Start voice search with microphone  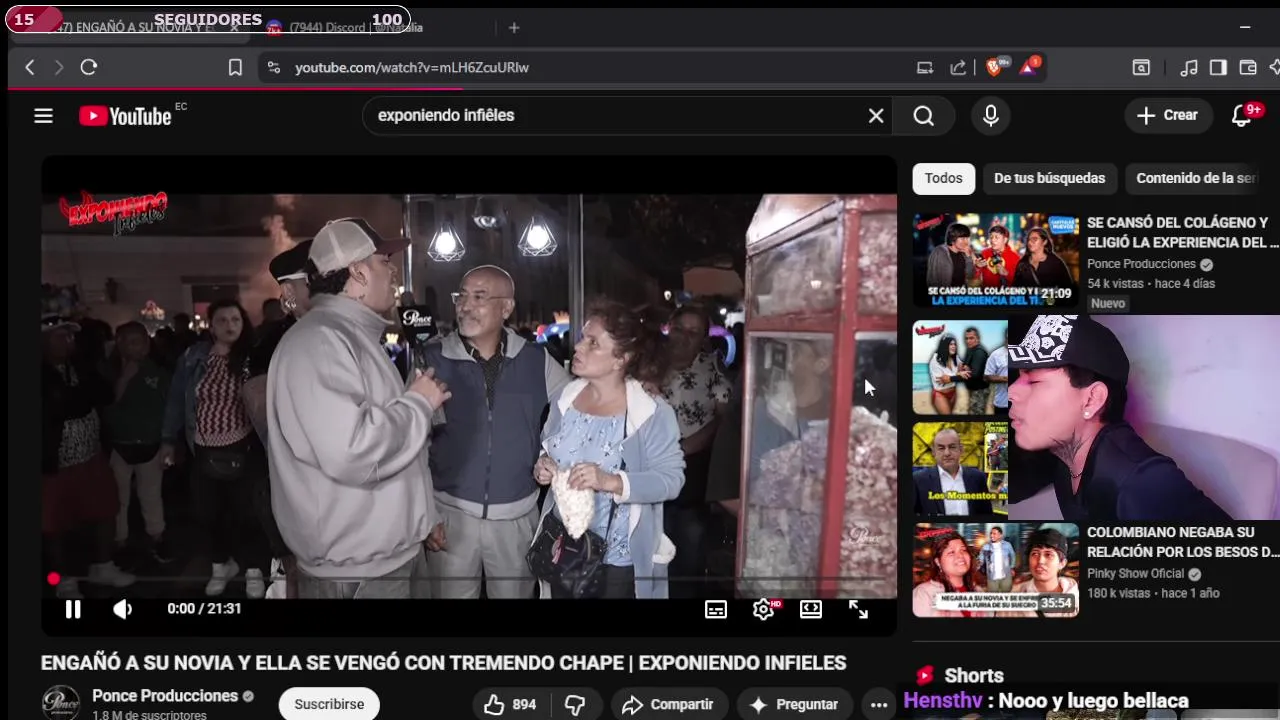(x=991, y=116)
